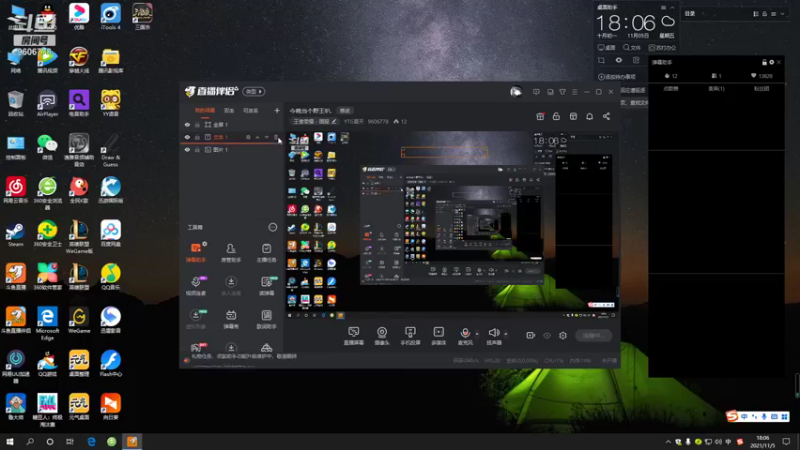Image resolution: width=800 pixels, height=450 pixels.
Task: Switch to the third scene tab
Action: pyautogui.click(x=251, y=111)
